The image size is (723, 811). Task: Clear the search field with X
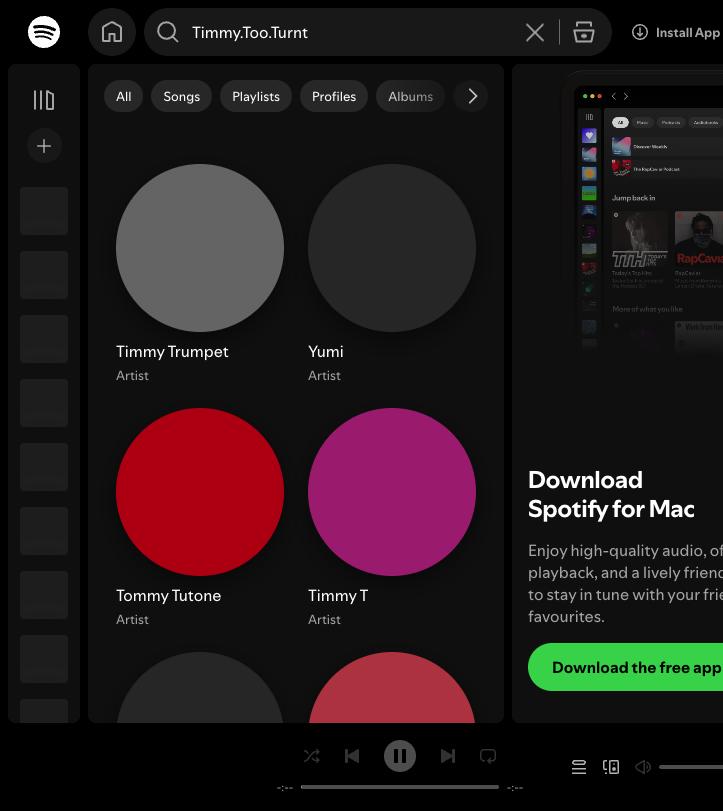(x=535, y=33)
